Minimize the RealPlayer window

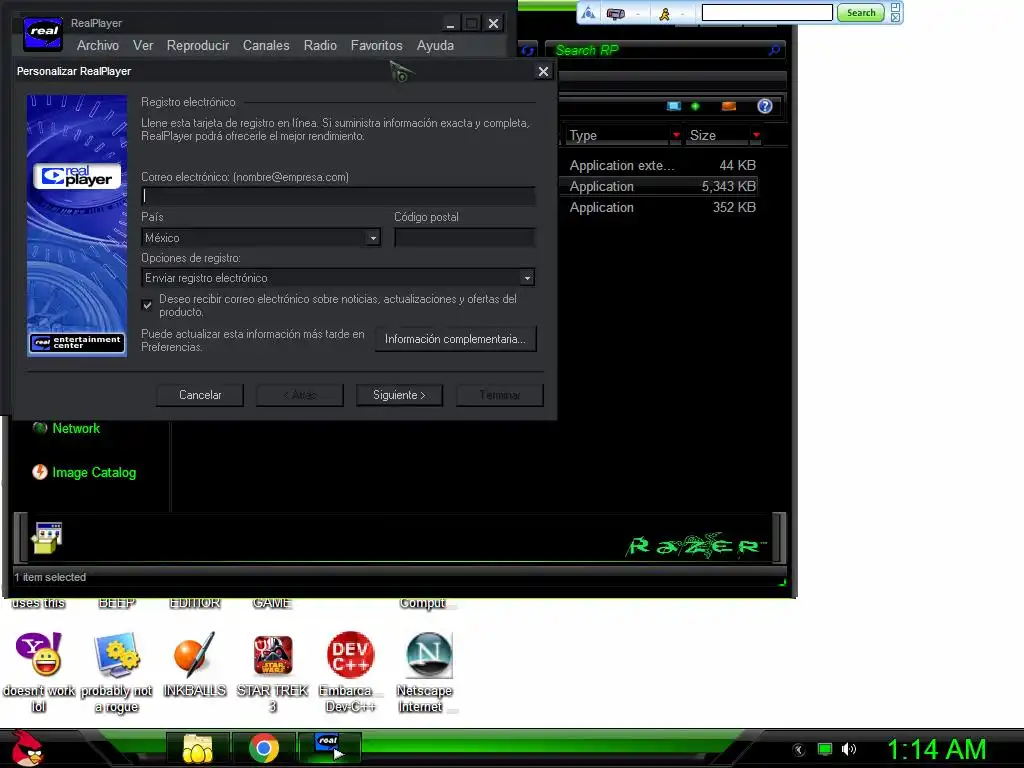(450, 24)
